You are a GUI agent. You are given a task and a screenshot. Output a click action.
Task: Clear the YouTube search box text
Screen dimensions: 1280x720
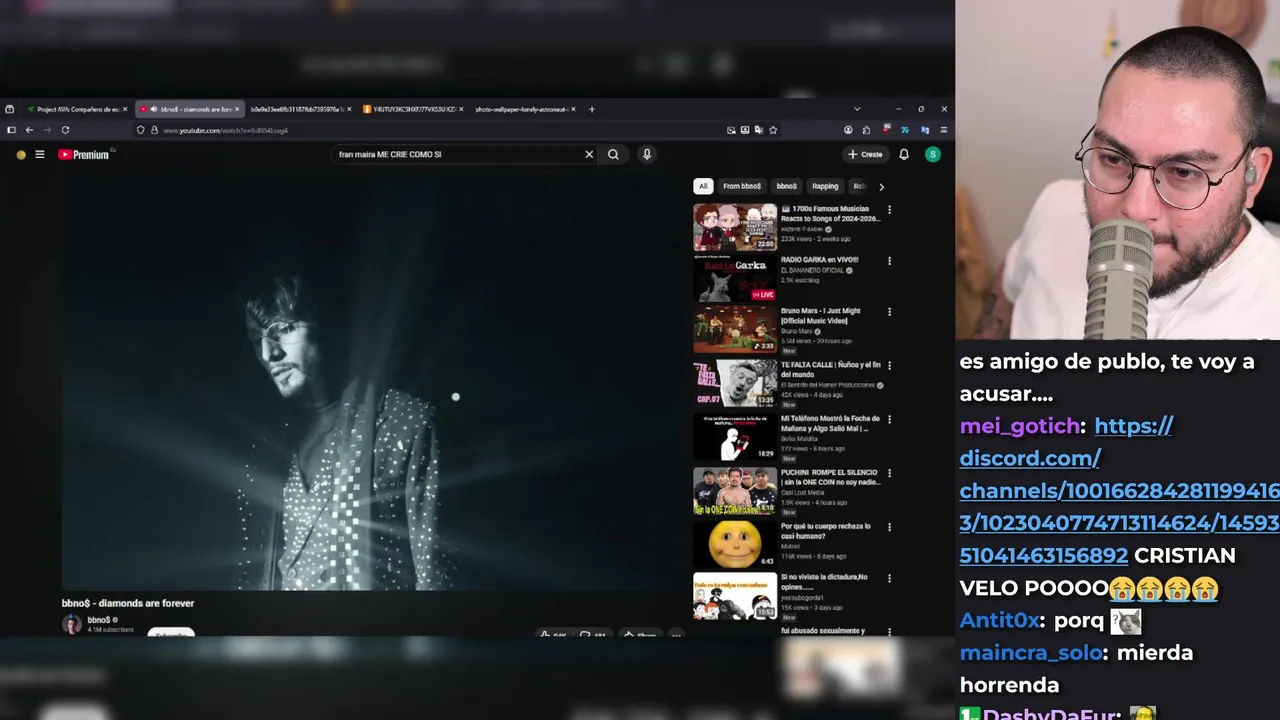point(589,154)
